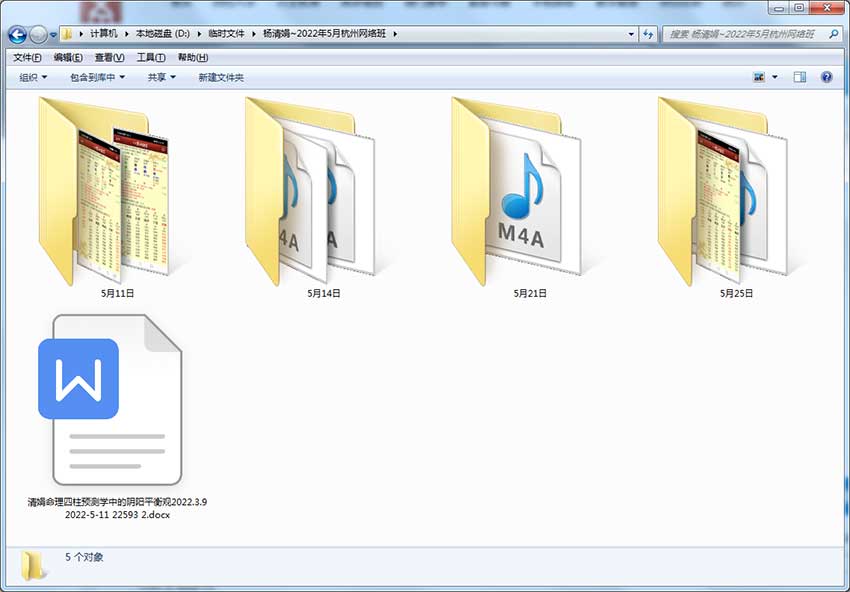
Task: Click the 新建文件夹 button
Action: click(x=221, y=78)
